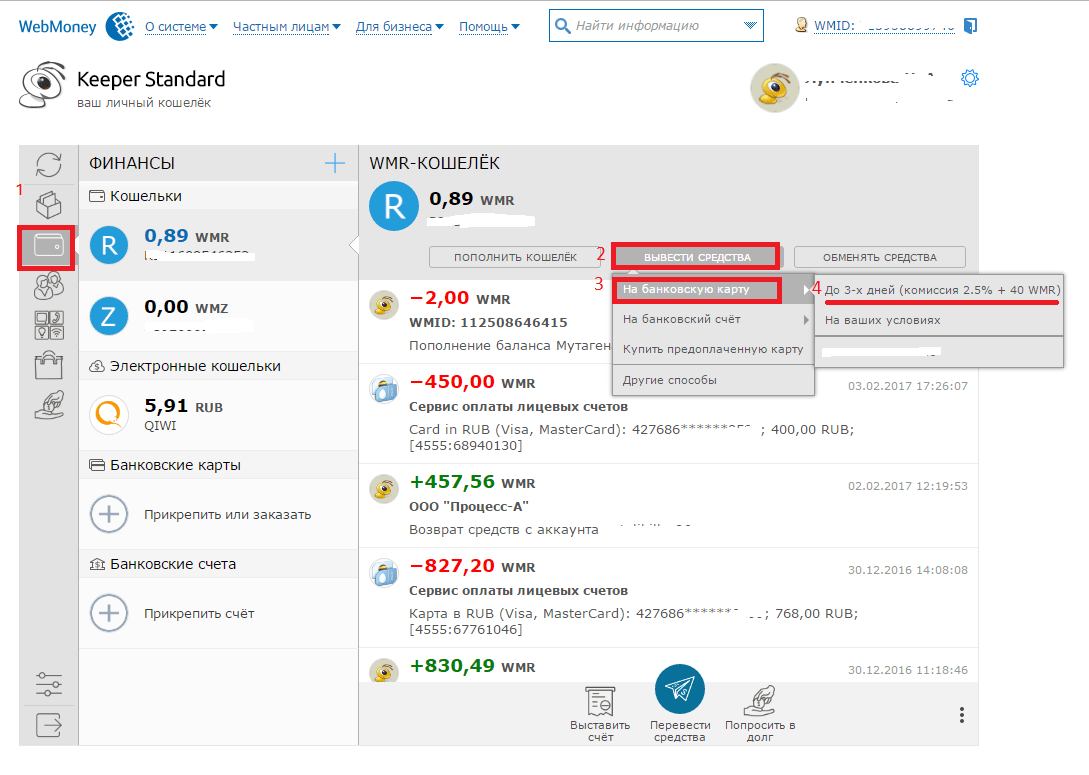Click the ПОПОЛНИТЬ КОШЕЛЁК button
This screenshot has width=1089, height=775.
click(x=515, y=257)
